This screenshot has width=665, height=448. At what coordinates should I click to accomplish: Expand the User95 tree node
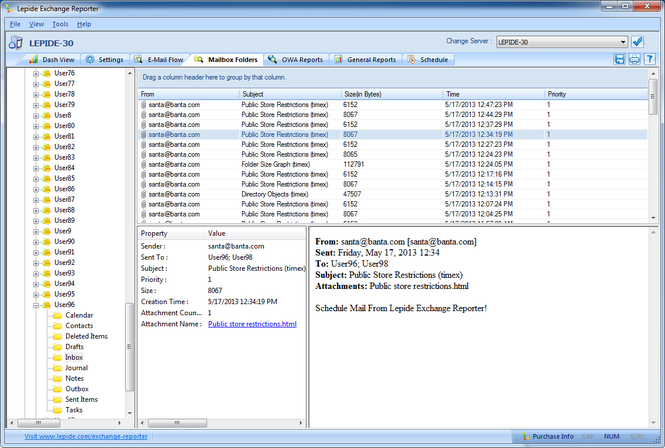coord(36,294)
